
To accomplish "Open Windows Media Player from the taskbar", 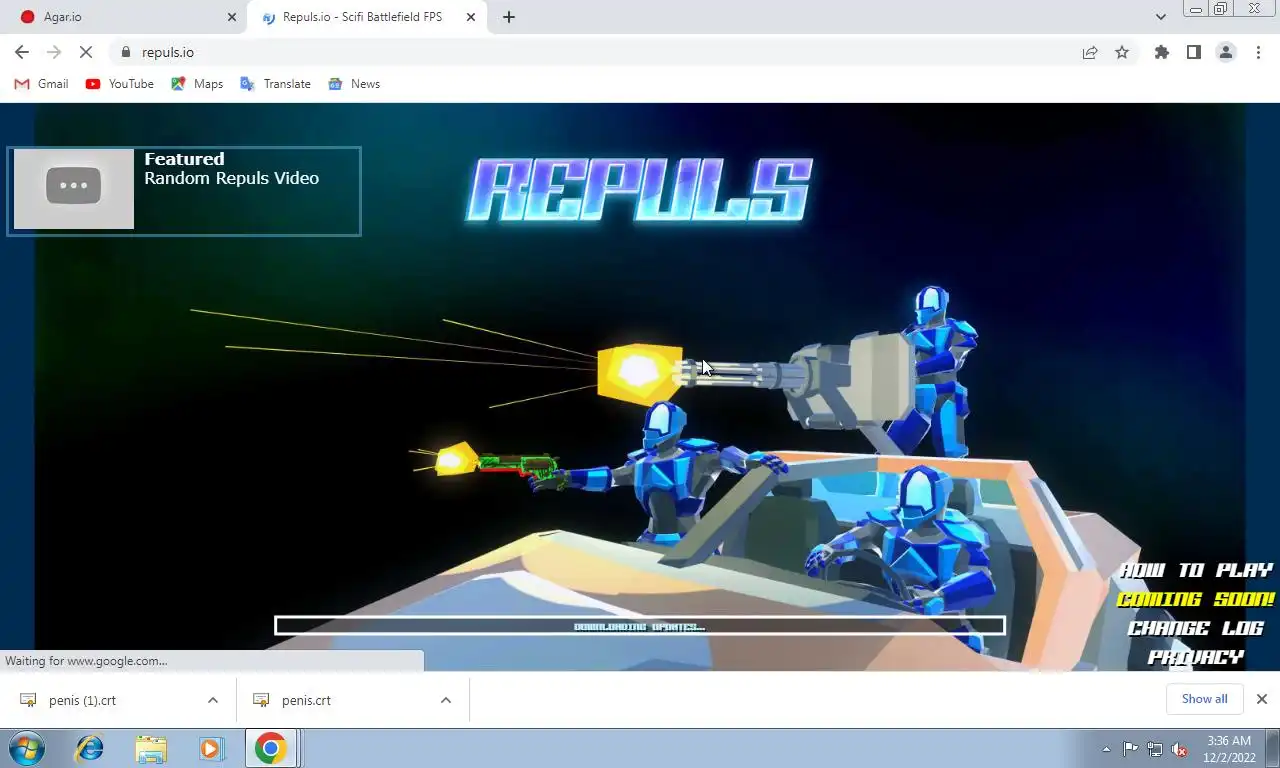I will (211, 748).
